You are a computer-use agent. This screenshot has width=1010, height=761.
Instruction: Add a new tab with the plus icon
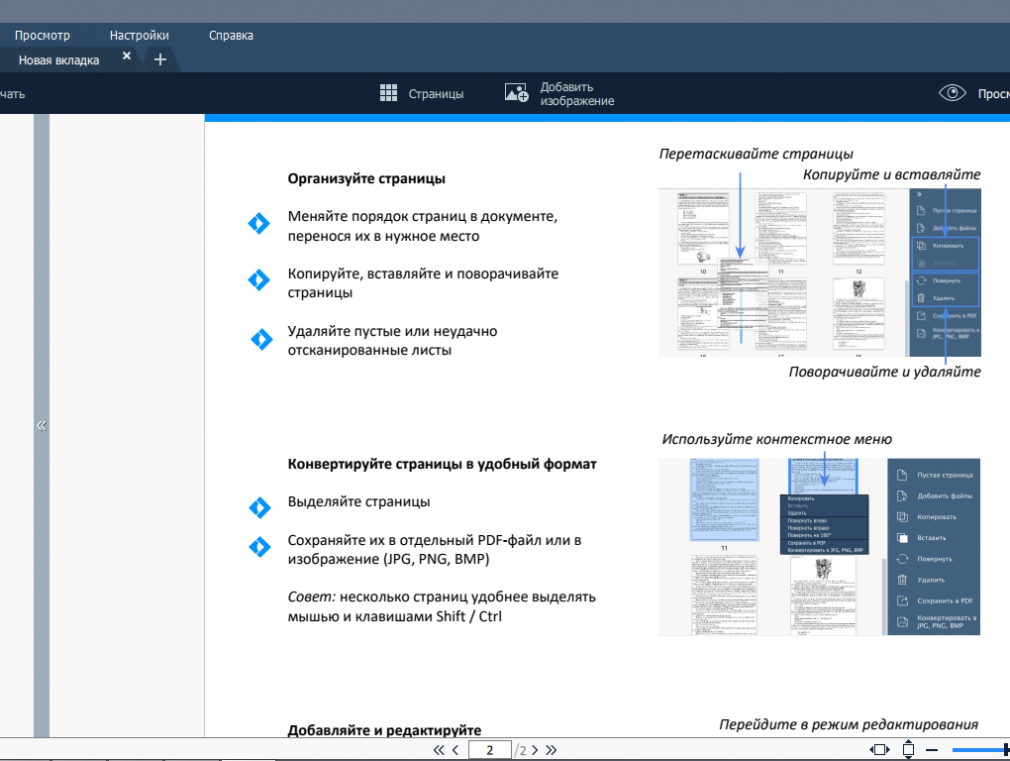coord(160,59)
